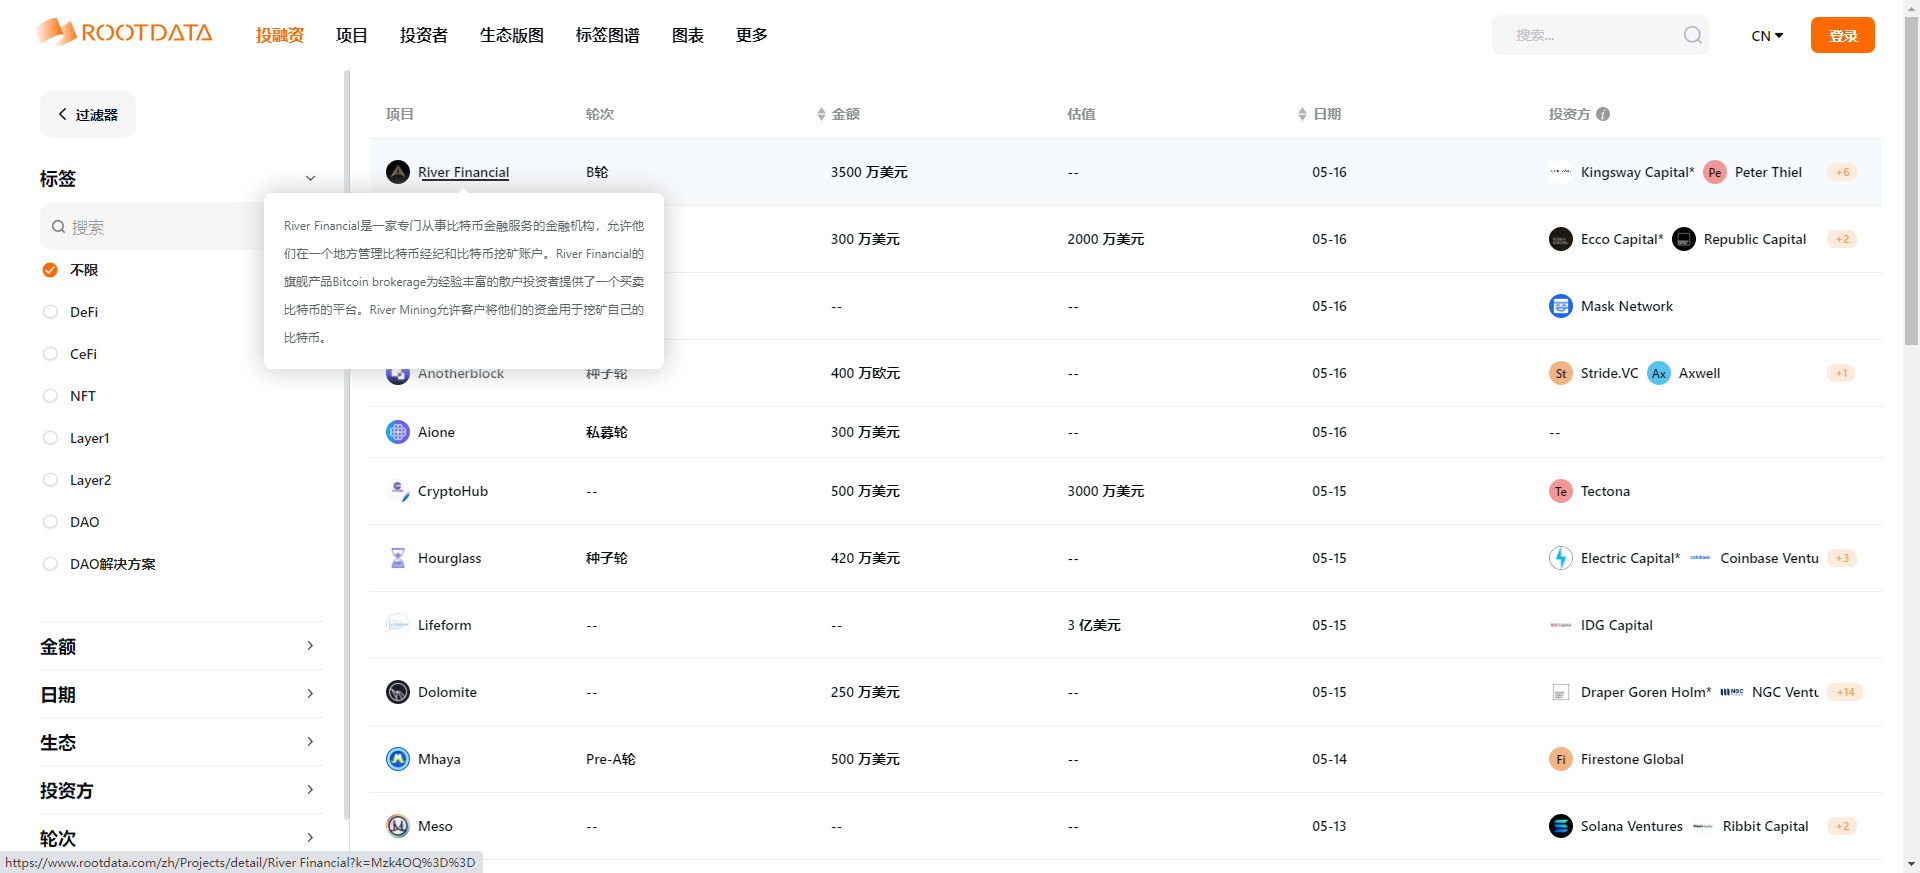This screenshot has width=1920, height=873.
Task: Click the Aione project logo icon
Action: tap(398, 432)
